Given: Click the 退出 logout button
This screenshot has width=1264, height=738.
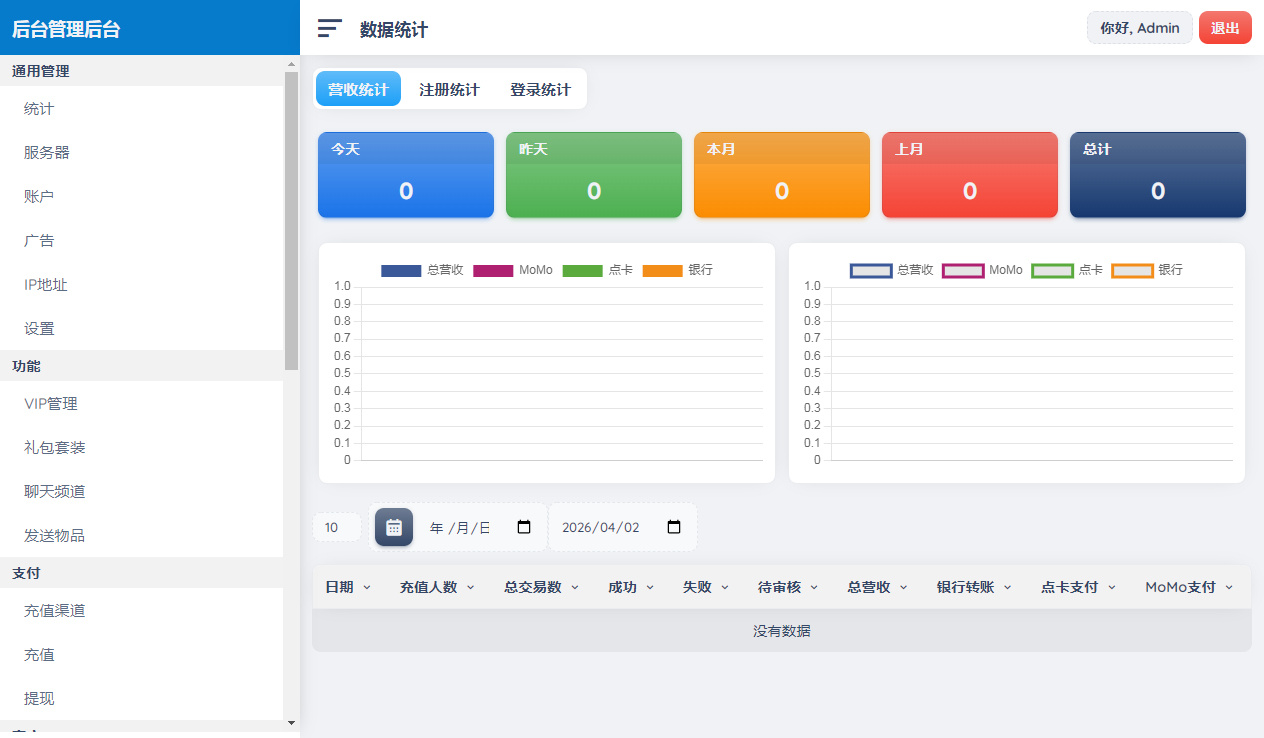Looking at the screenshot, I should [1224, 27].
